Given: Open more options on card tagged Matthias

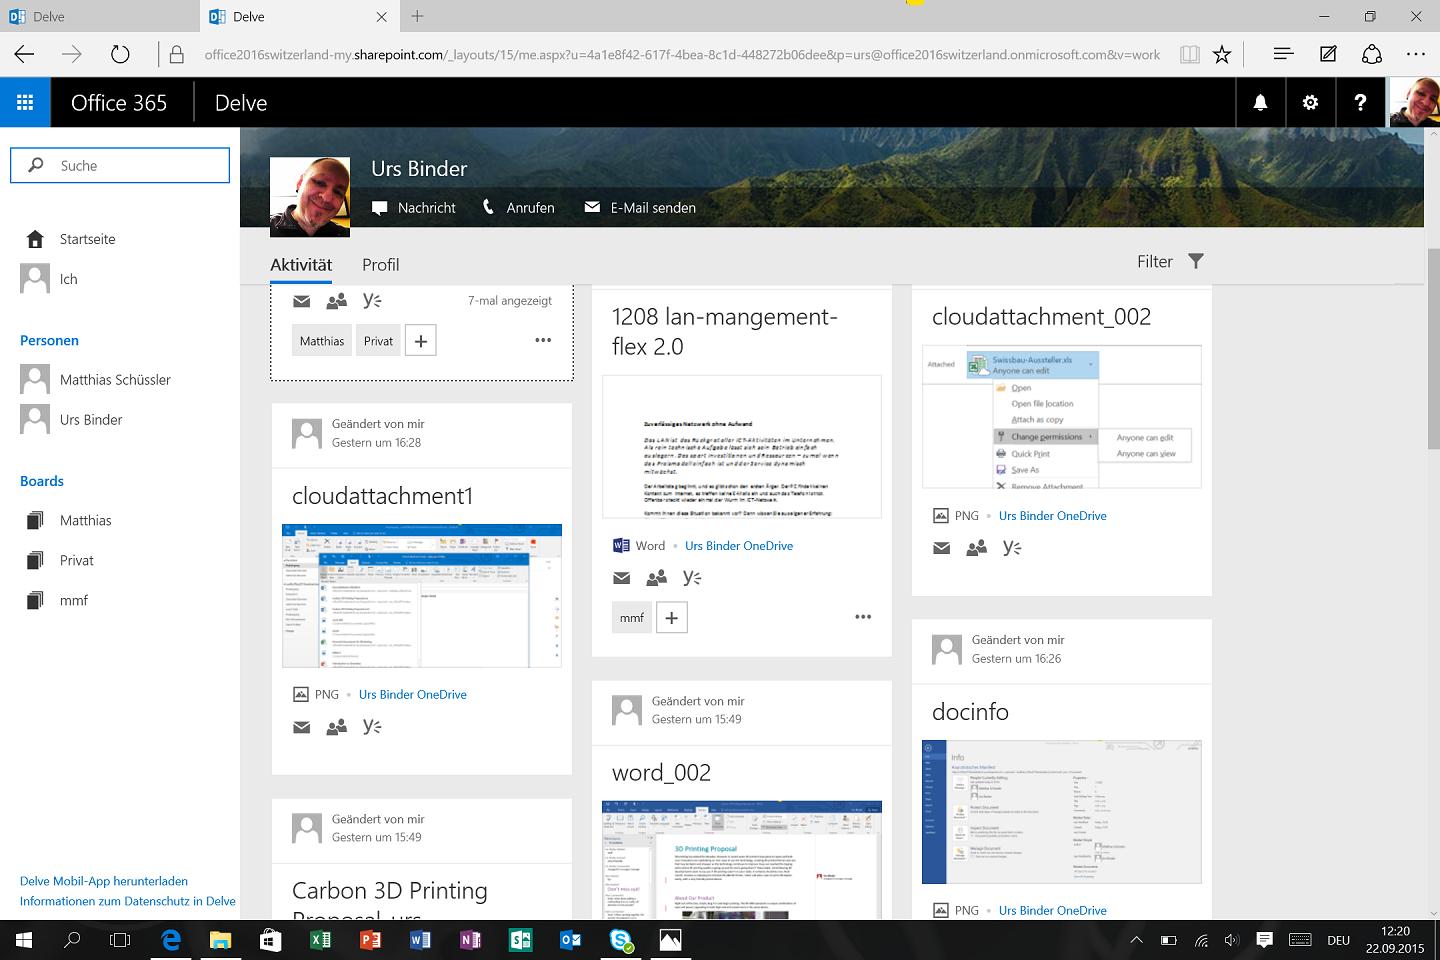Looking at the screenshot, I should (543, 340).
